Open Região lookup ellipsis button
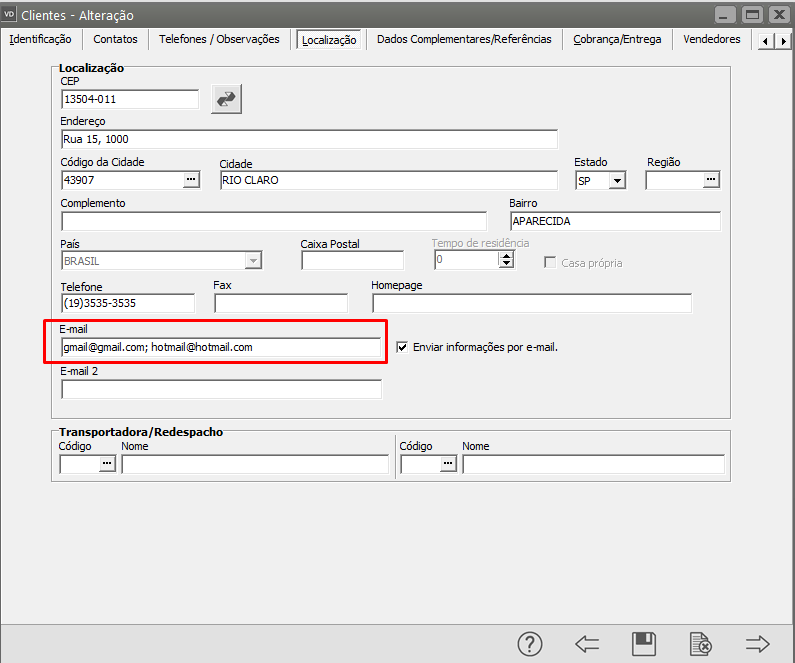The image size is (795, 663). click(x=711, y=180)
